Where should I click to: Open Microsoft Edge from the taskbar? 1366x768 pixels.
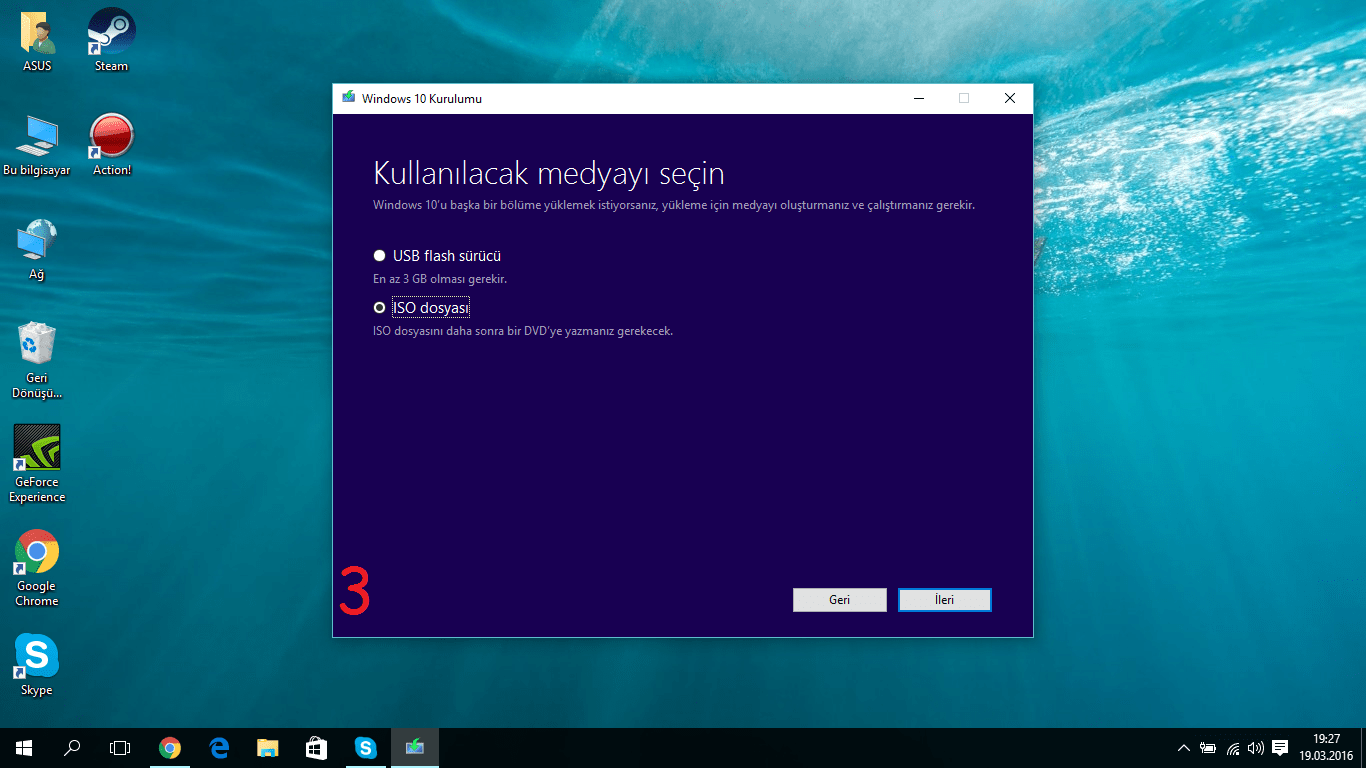click(x=219, y=748)
